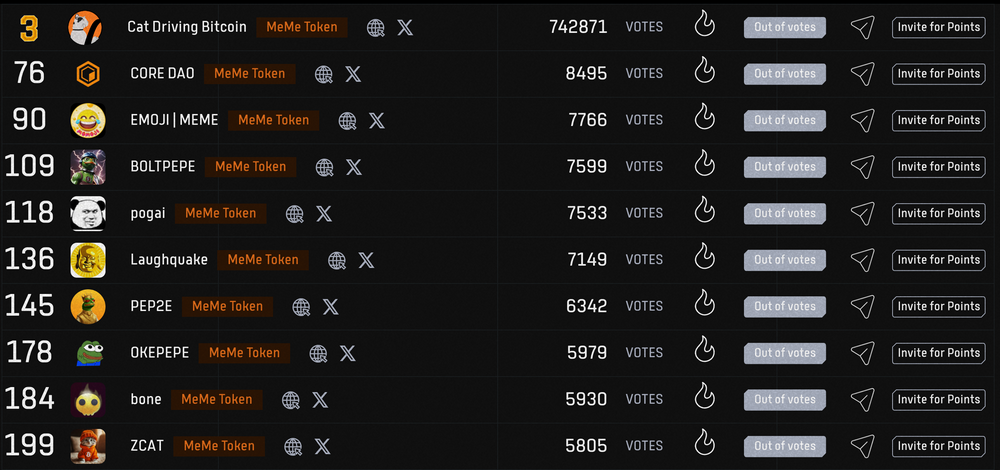Screen dimensions: 1000x470
Task: Share ZCAT via paper plane icon
Action: pos(862,446)
